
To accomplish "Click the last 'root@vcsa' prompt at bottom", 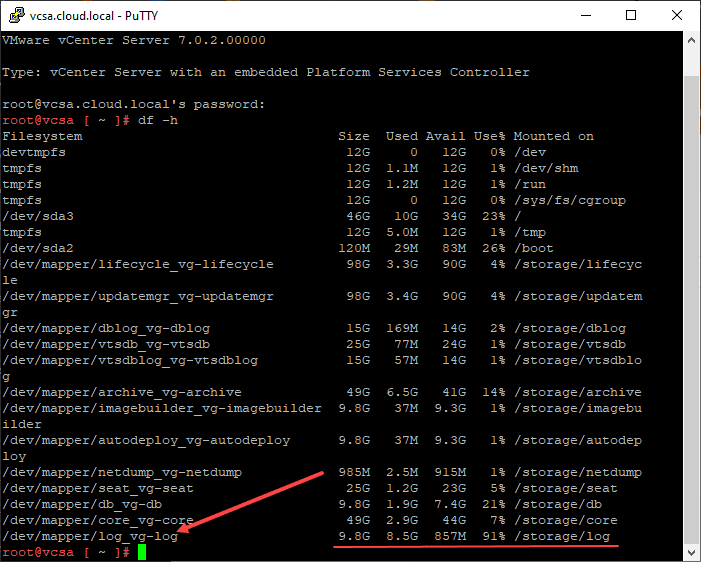I will pyautogui.click(x=38, y=552).
